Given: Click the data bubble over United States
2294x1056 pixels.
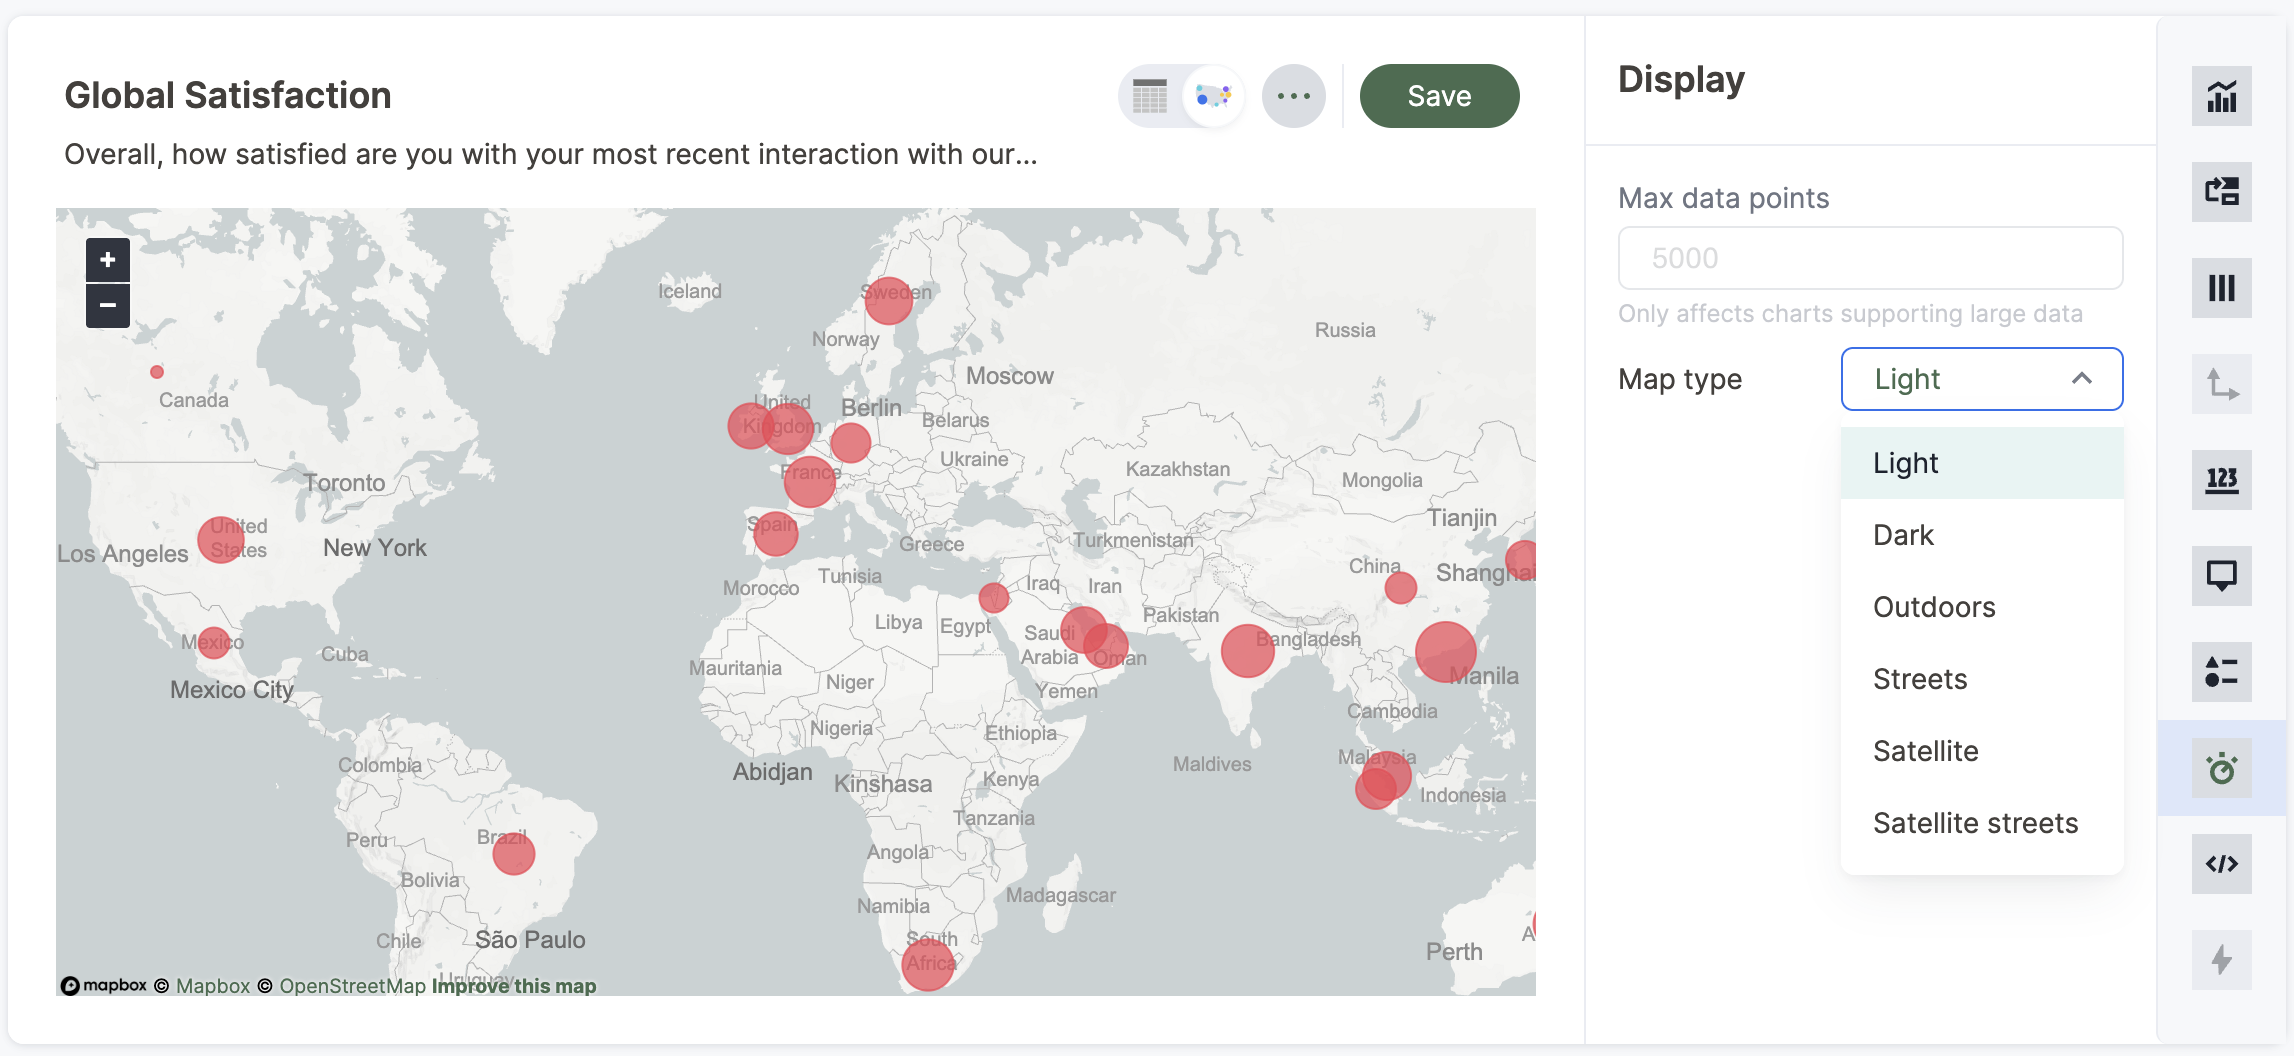Looking at the screenshot, I should 221,540.
